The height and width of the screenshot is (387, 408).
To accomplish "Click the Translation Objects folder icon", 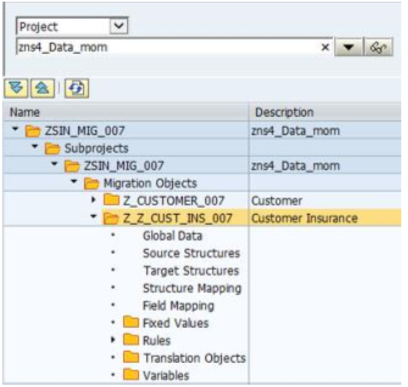I will [131, 357].
